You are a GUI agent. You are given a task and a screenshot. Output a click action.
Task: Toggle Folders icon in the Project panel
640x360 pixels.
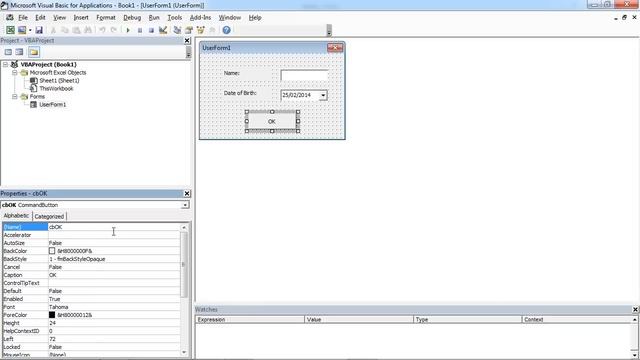[34, 52]
